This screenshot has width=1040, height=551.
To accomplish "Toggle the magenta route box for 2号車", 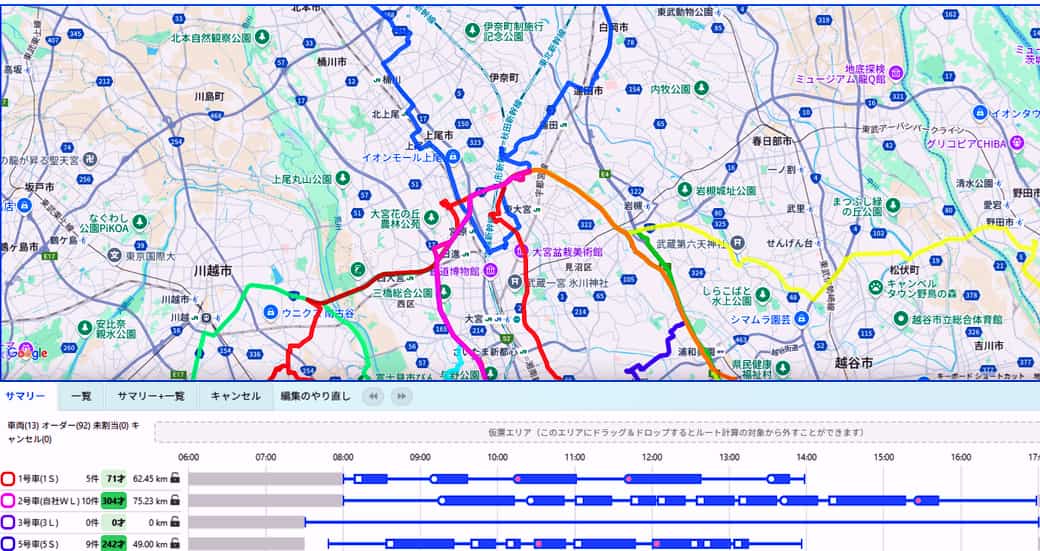I will (x=8, y=501).
